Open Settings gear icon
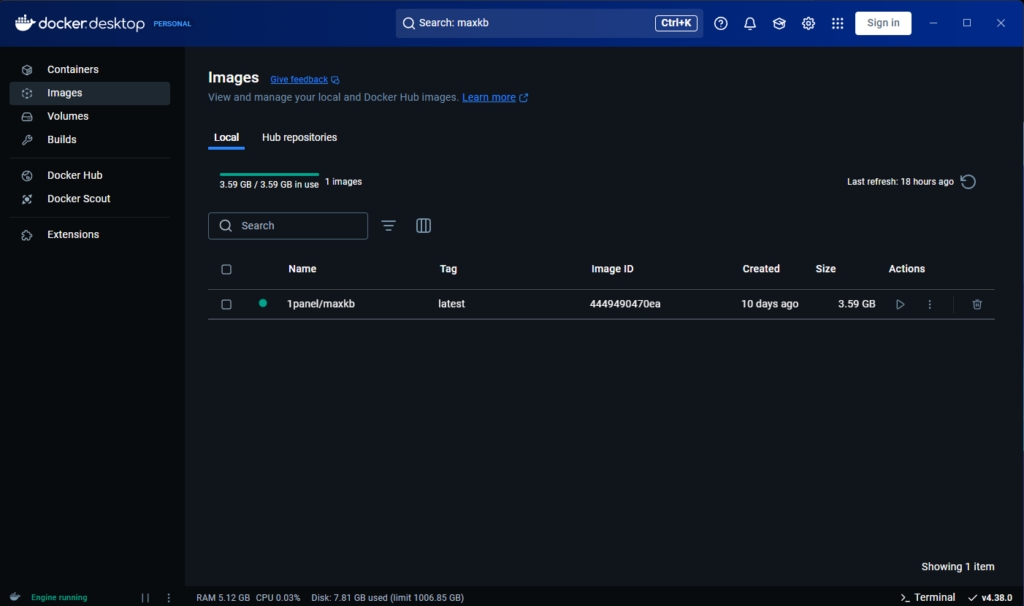 tap(808, 24)
